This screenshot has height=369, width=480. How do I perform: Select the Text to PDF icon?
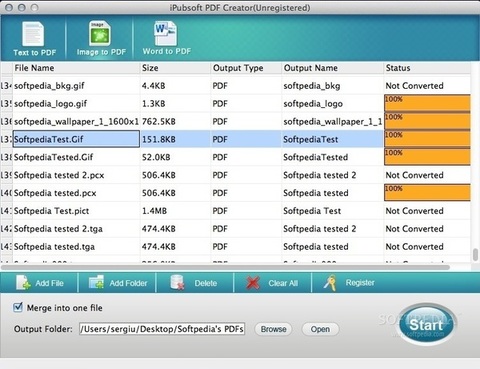click(x=33, y=34)
